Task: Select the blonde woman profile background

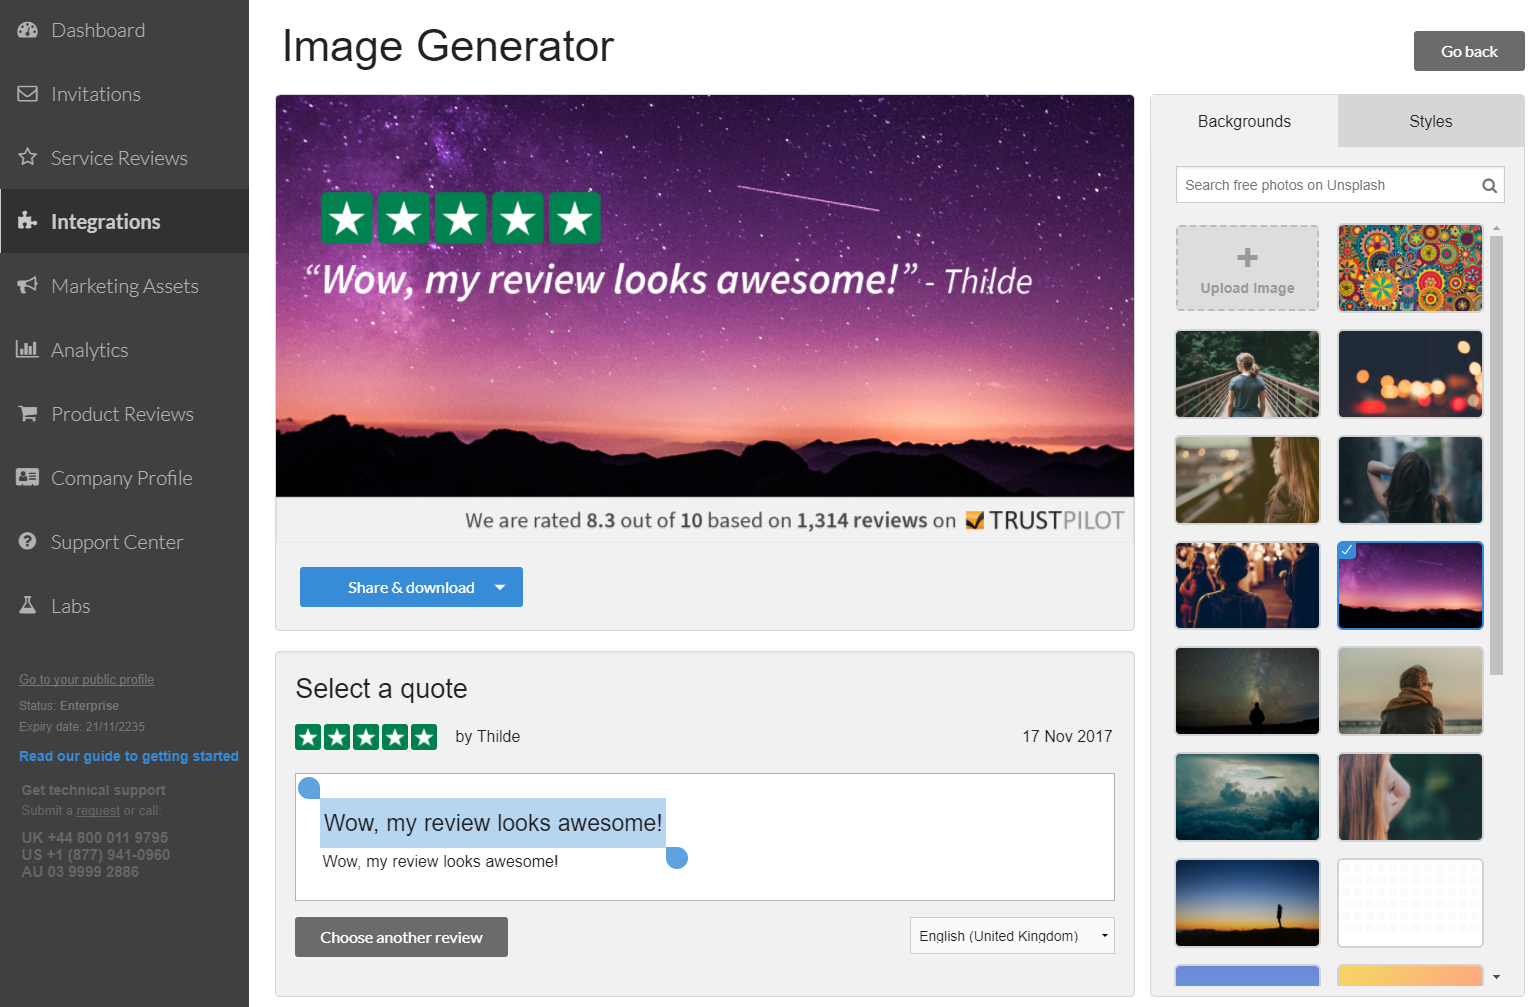Action: click(x=1247, y=480)
